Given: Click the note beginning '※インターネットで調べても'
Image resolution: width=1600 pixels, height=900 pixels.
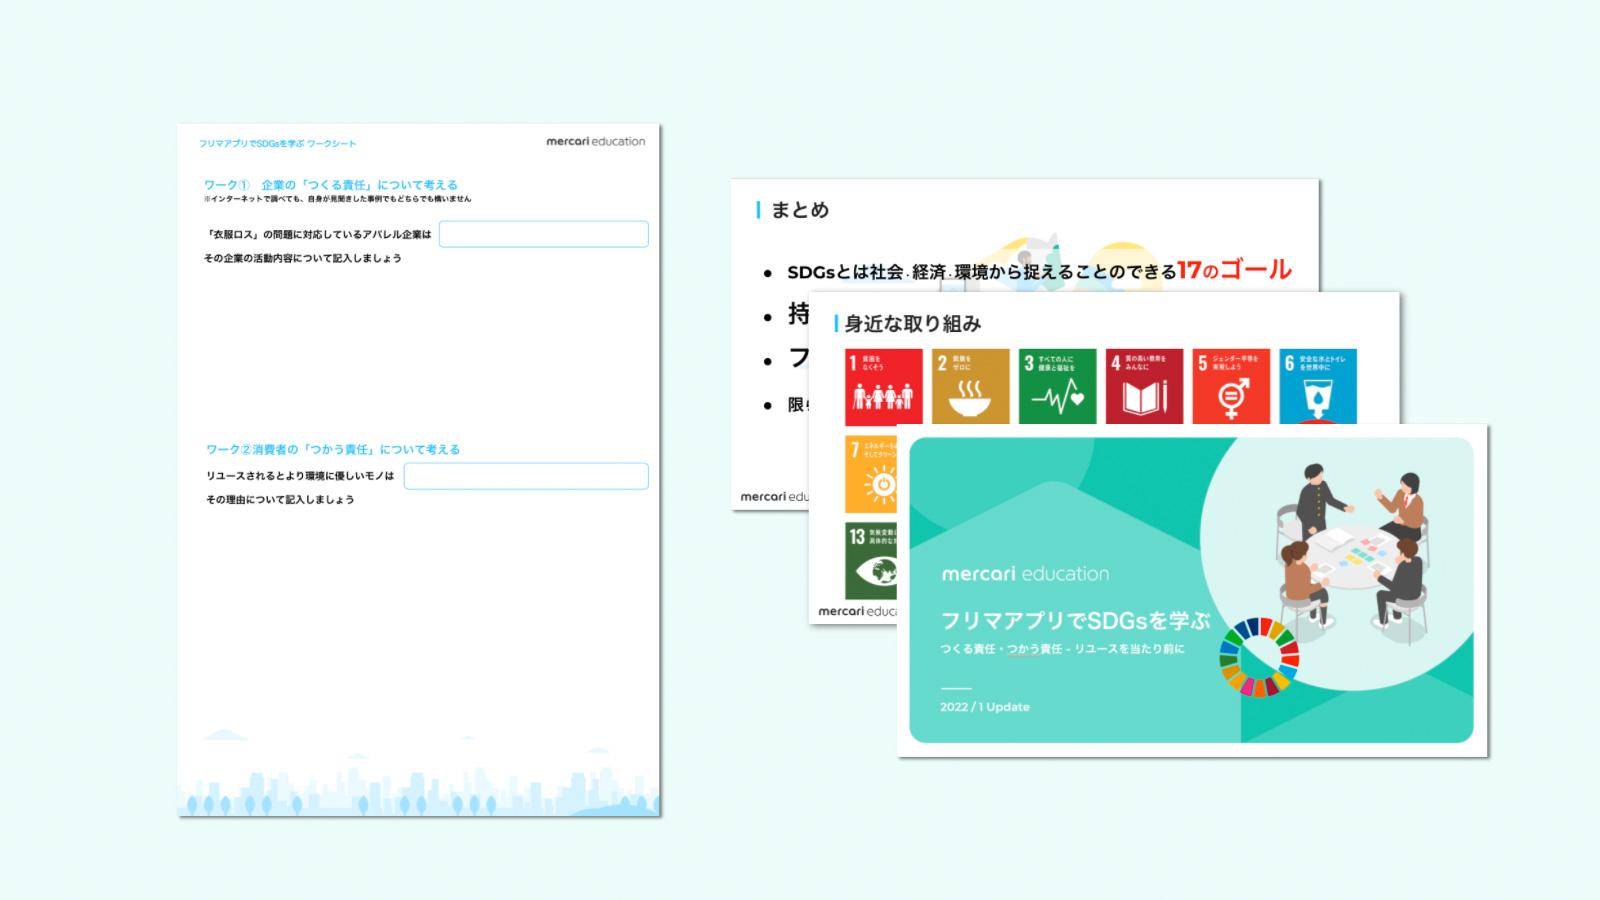Looking at the screenshot, I should click(x=337, y=199).
